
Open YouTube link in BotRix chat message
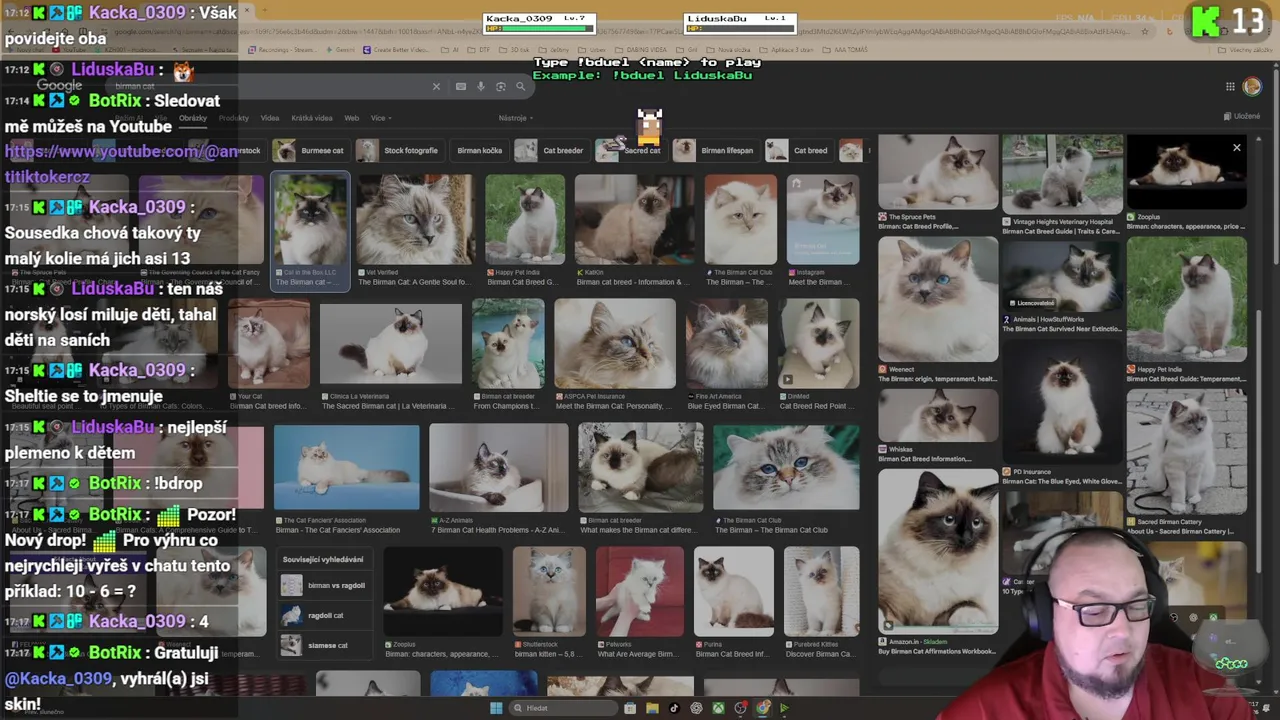[120, 164]
